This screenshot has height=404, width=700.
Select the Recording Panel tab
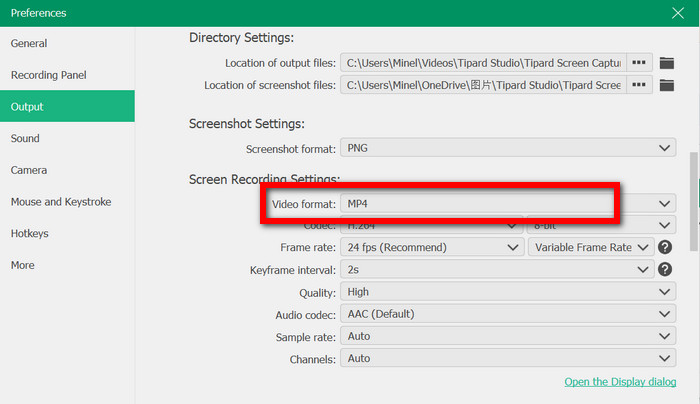point(49,75)
